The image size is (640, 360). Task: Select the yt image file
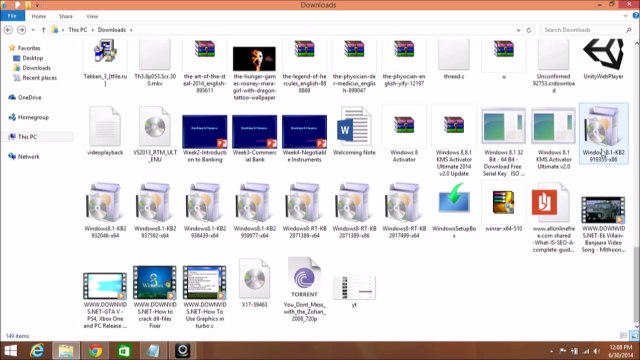pyautogui.click(x=354, y=291)
